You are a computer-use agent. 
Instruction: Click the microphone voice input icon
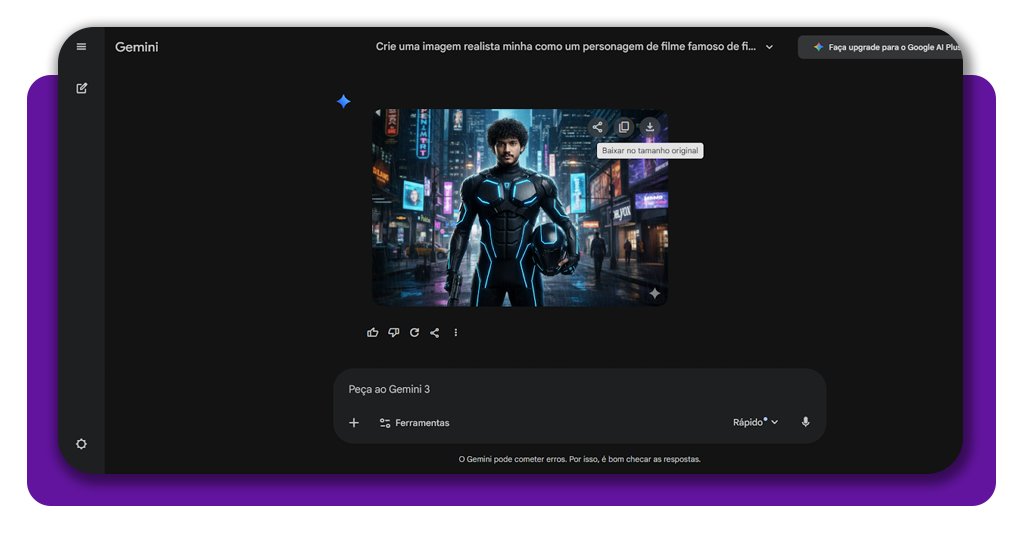click(x=805, y=422)
